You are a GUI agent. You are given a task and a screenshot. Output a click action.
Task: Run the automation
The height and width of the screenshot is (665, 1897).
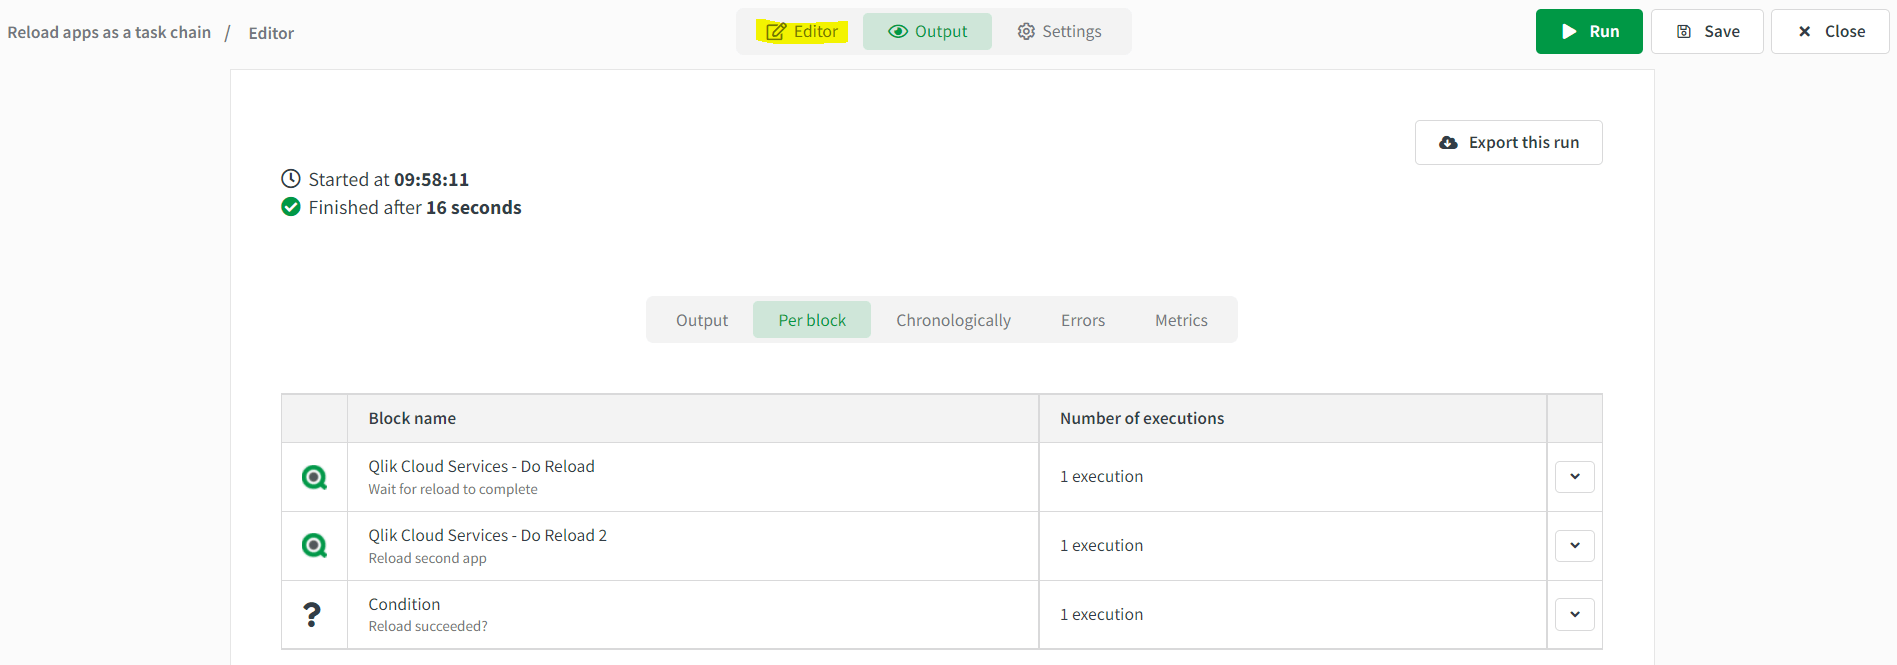tap(1588, 32)
